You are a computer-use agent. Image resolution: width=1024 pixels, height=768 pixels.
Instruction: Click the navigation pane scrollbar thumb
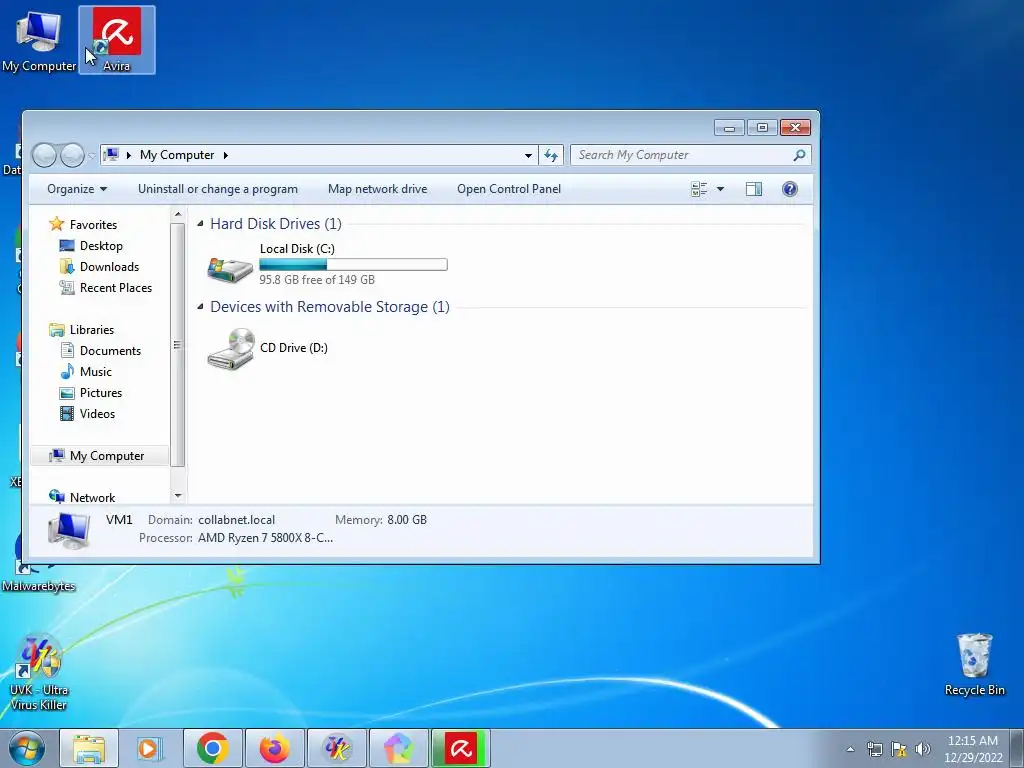[x=178, y=345]
